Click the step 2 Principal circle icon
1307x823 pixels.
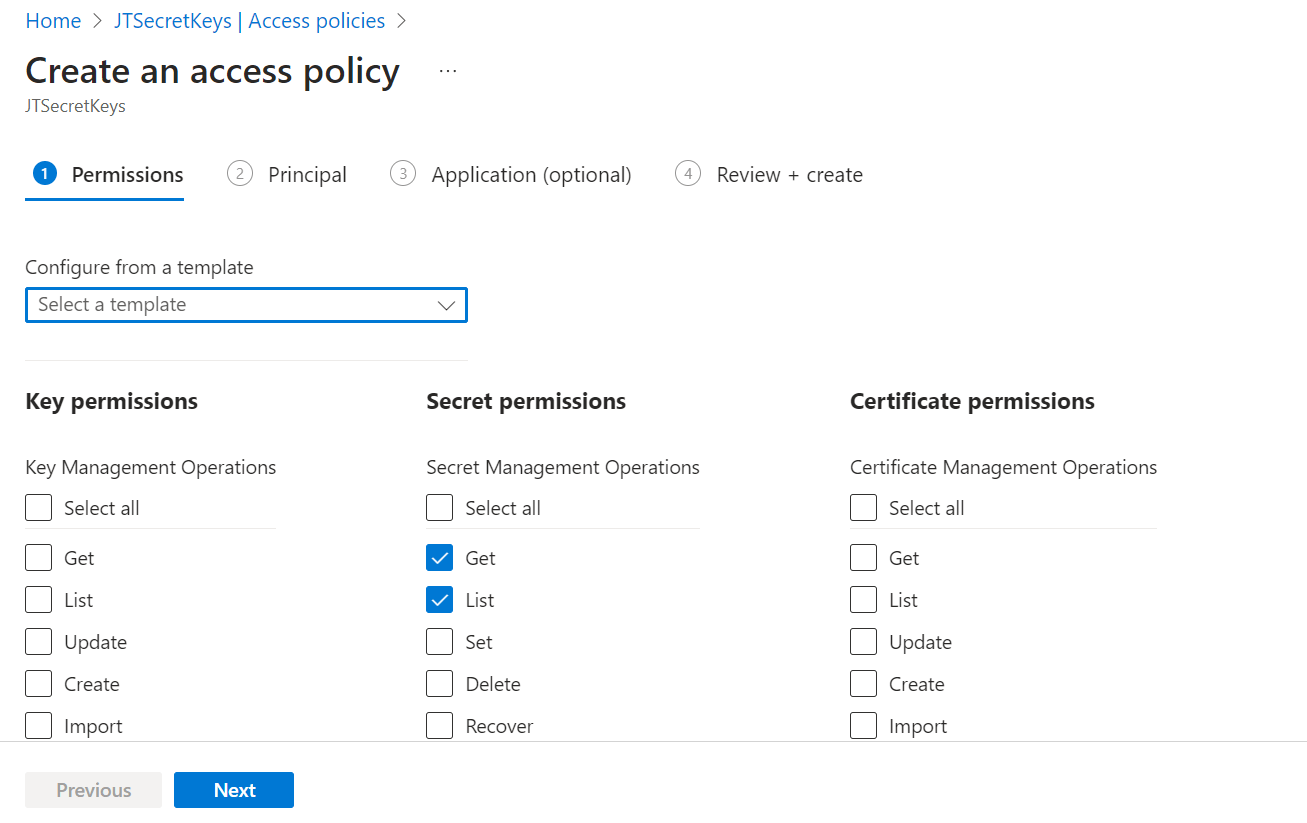click(x=240, y=174)
